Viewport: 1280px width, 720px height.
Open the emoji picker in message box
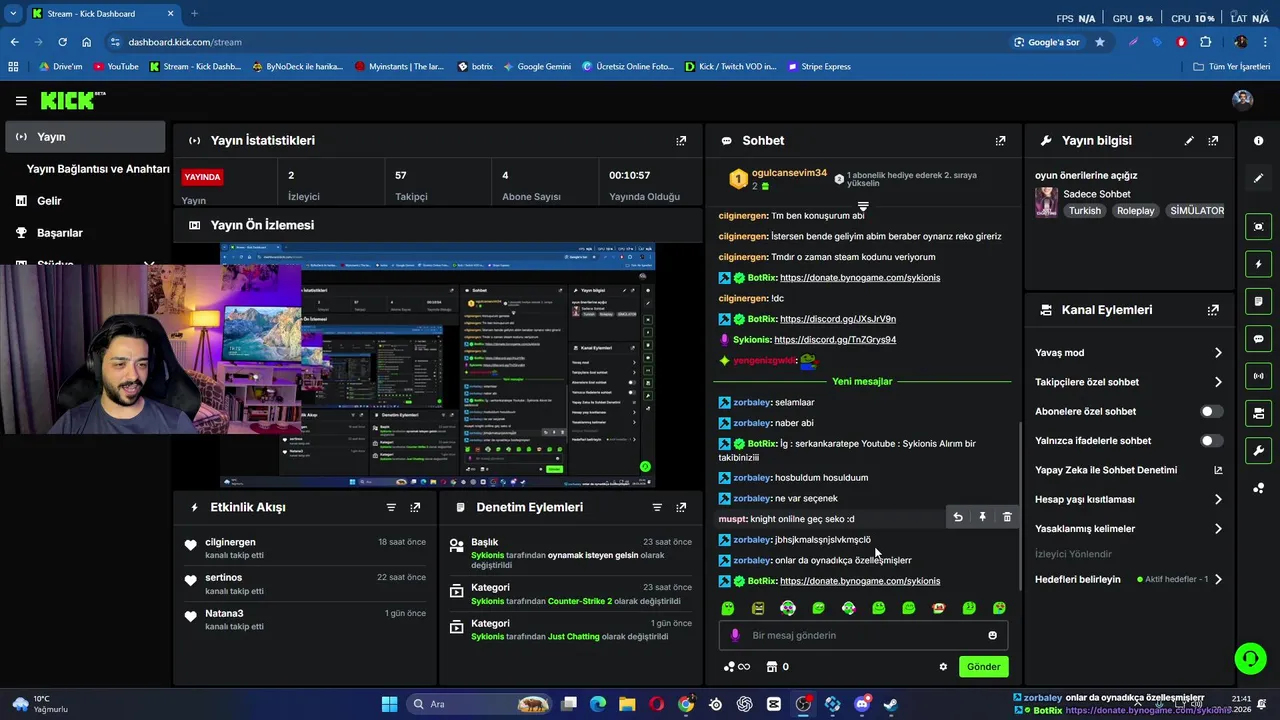coord(992,635)
